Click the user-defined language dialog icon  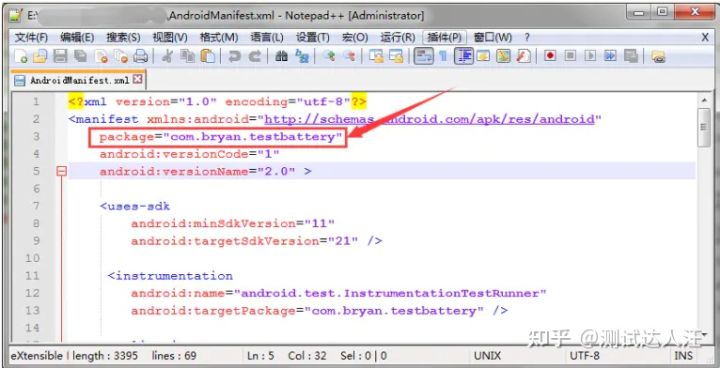click(x=483, y=56)
